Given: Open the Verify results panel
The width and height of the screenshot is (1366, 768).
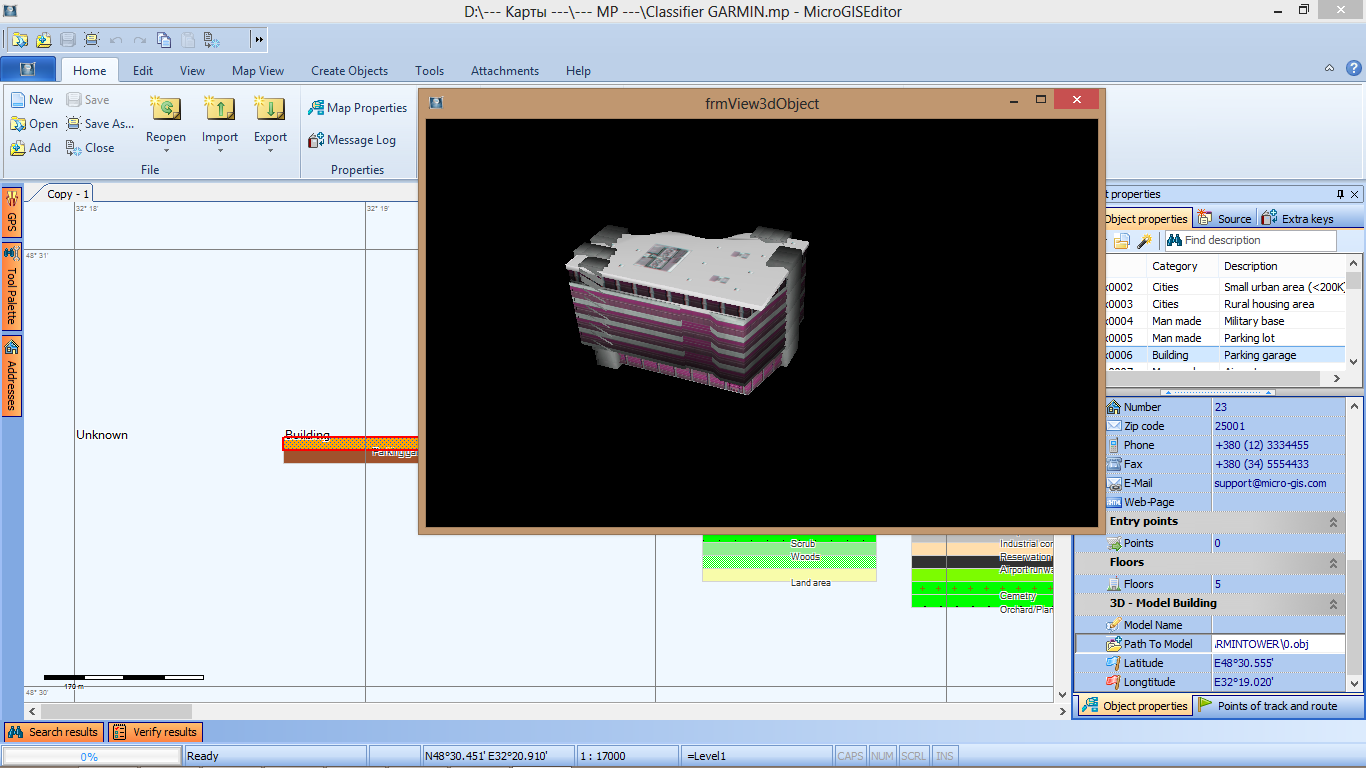Looking at the screenshot, I should tap(156, 732).
